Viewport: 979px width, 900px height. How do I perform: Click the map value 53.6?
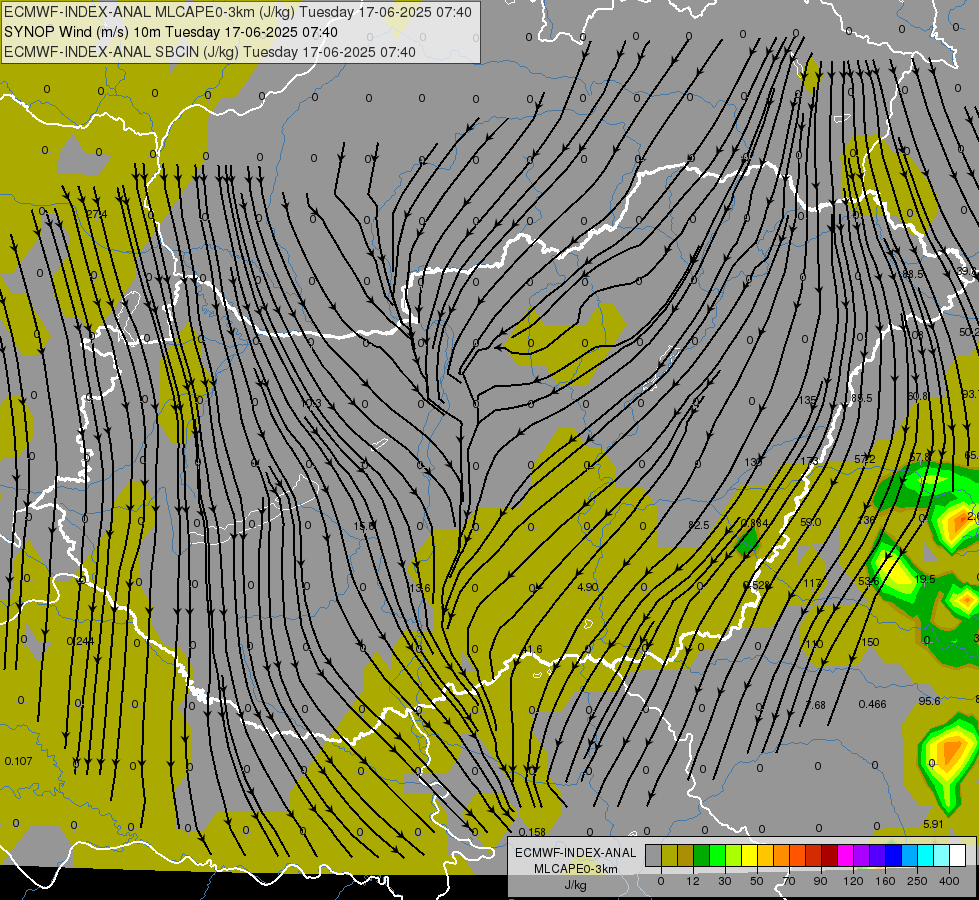tap(868, 581)
